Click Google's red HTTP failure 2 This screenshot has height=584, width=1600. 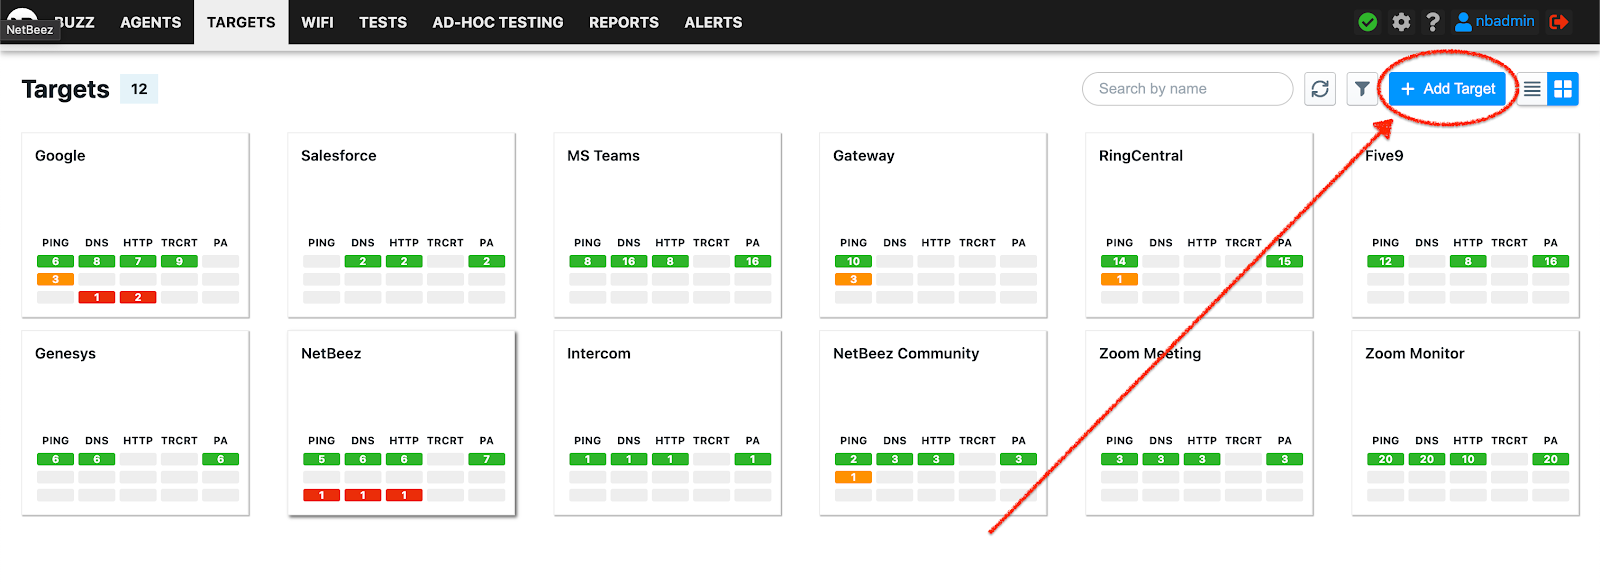click(138, 297)
